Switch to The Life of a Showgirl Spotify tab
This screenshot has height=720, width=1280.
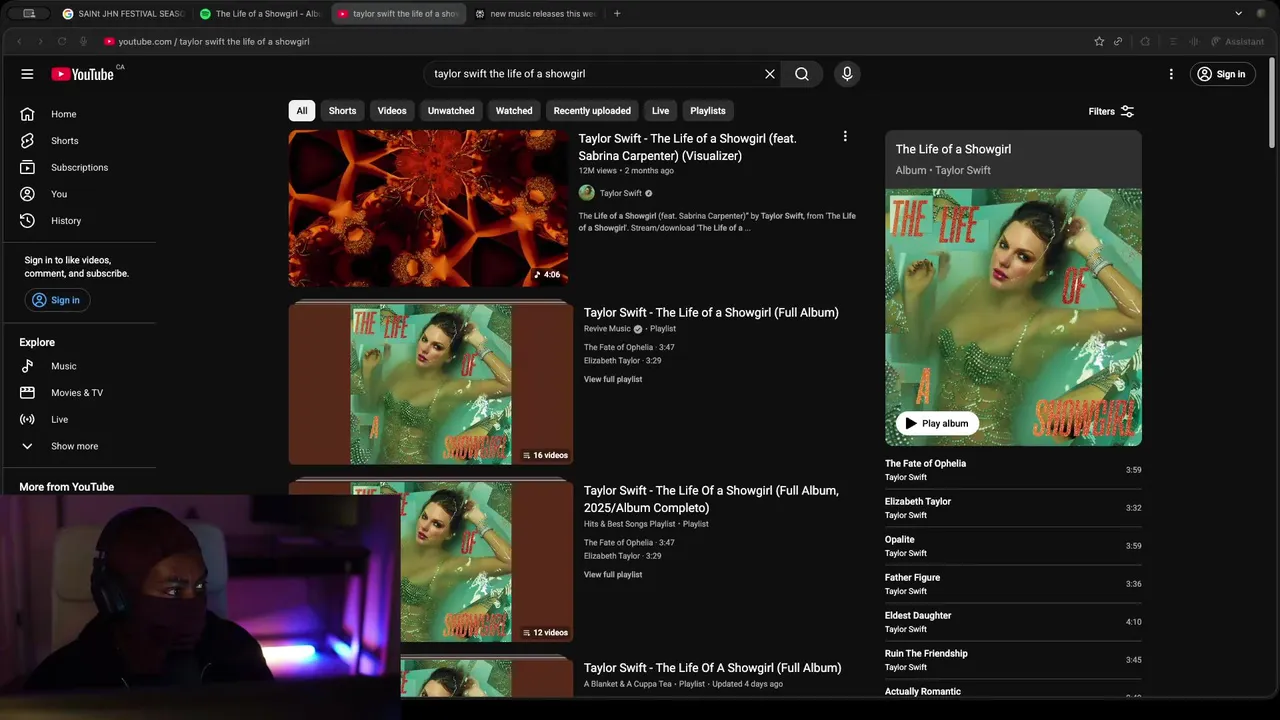click(260, 14)
